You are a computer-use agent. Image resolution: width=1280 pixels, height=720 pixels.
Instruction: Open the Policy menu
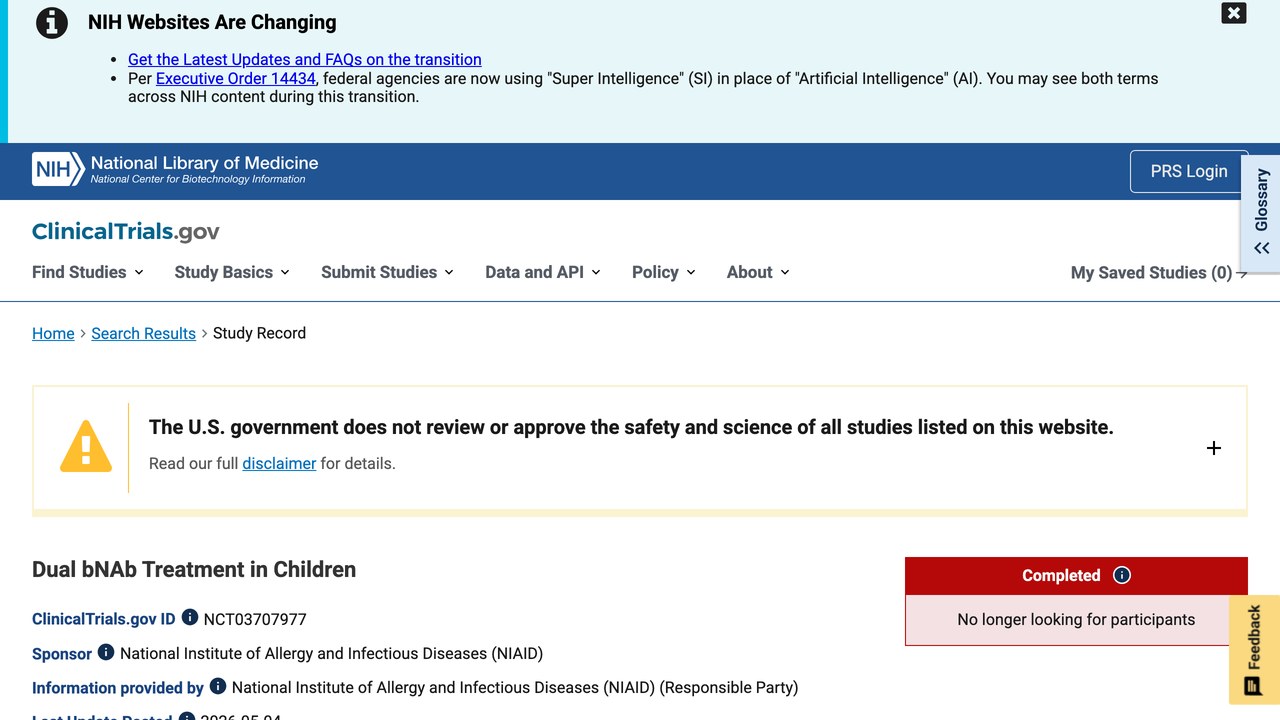(x=664, y=272)
